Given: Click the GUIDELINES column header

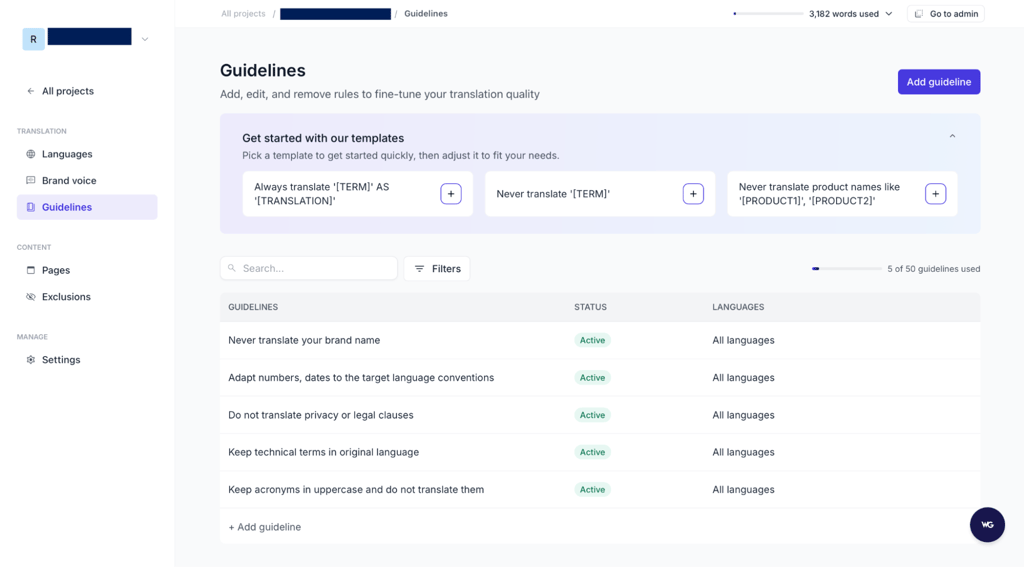Looking at the screenshot, I should pyautogui.click(x=253, y=307).
